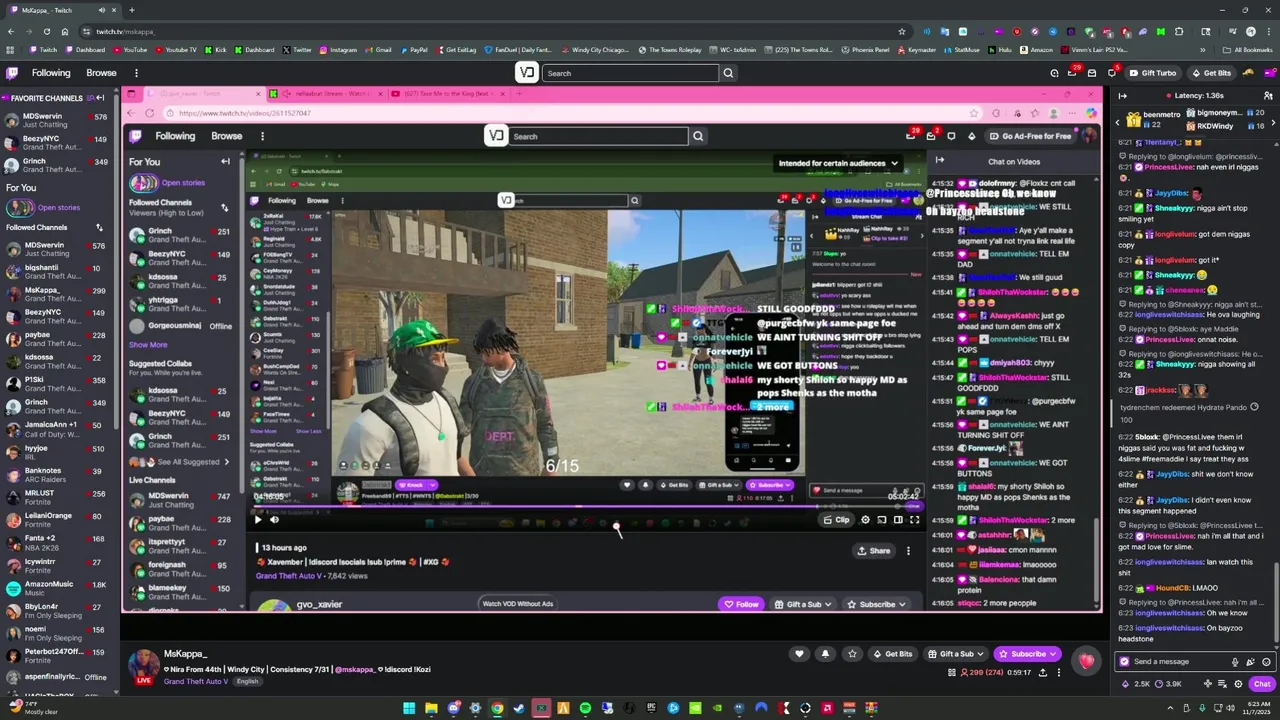This screenshot has width=1280, height=720.
Task: Click the outer Twitch search field
Action: point(630,73)
